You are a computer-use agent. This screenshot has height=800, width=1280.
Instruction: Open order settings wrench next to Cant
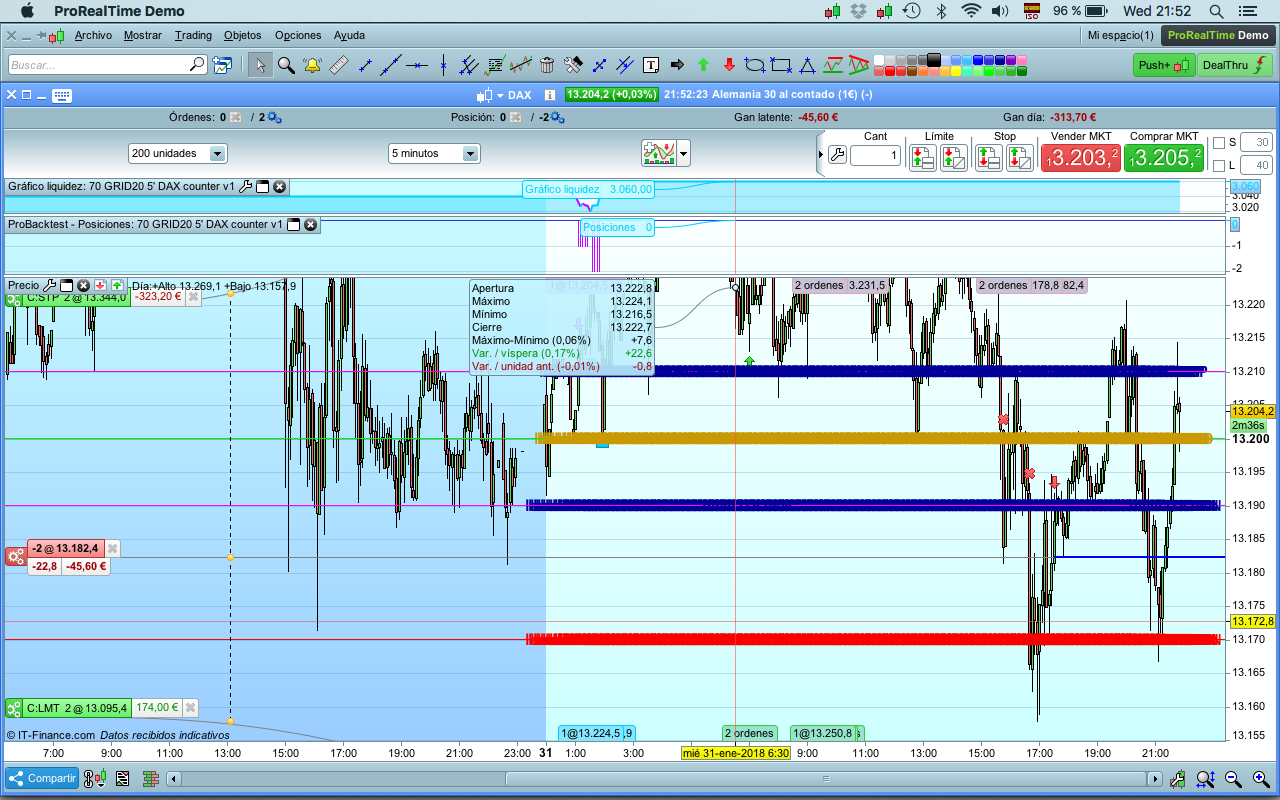pyautogui.click(x=838, y=155)
